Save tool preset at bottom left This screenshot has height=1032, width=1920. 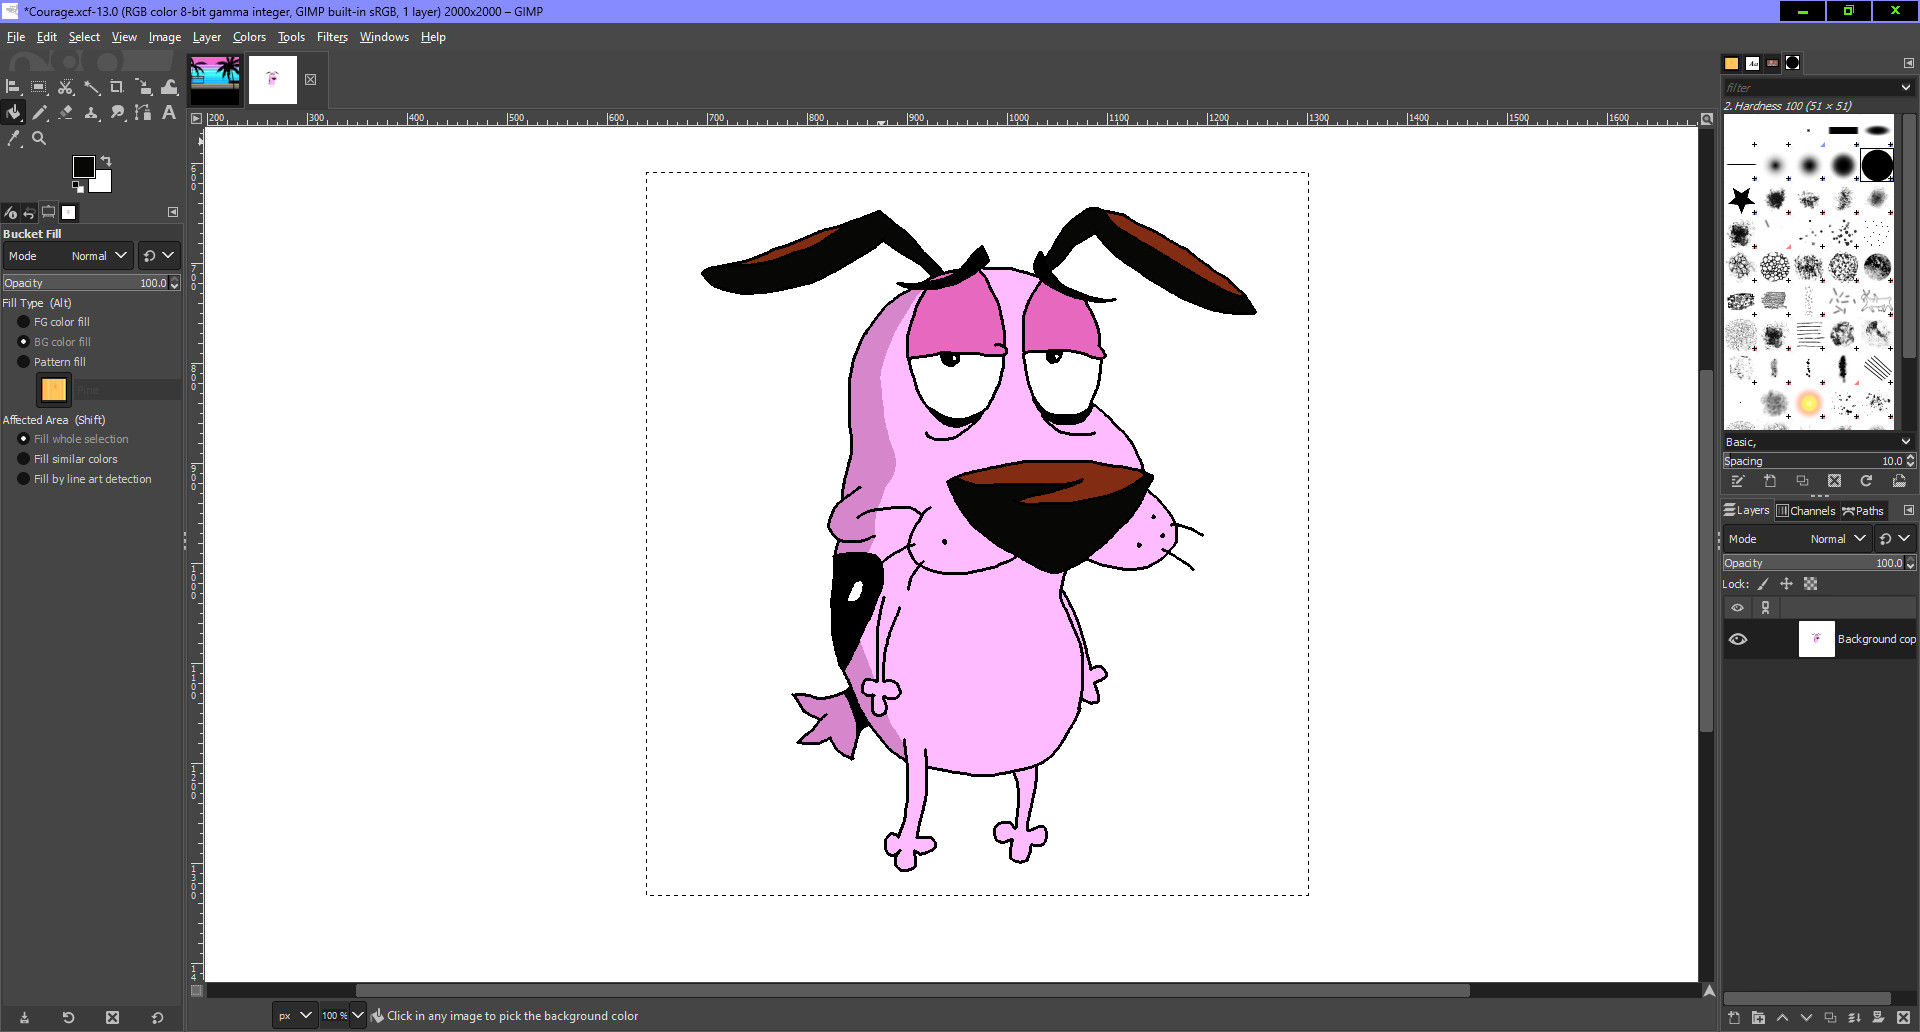tap(24, 1017)
